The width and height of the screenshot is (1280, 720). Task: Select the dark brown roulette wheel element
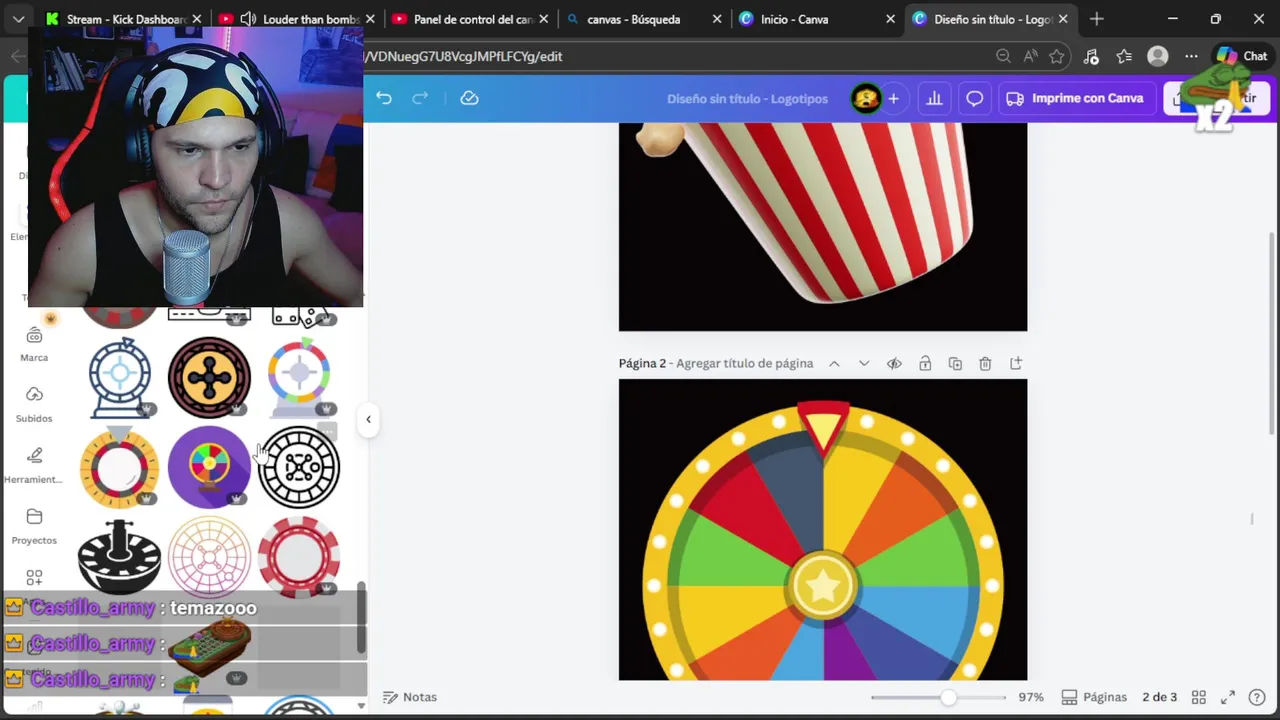(x=209, y=377)
